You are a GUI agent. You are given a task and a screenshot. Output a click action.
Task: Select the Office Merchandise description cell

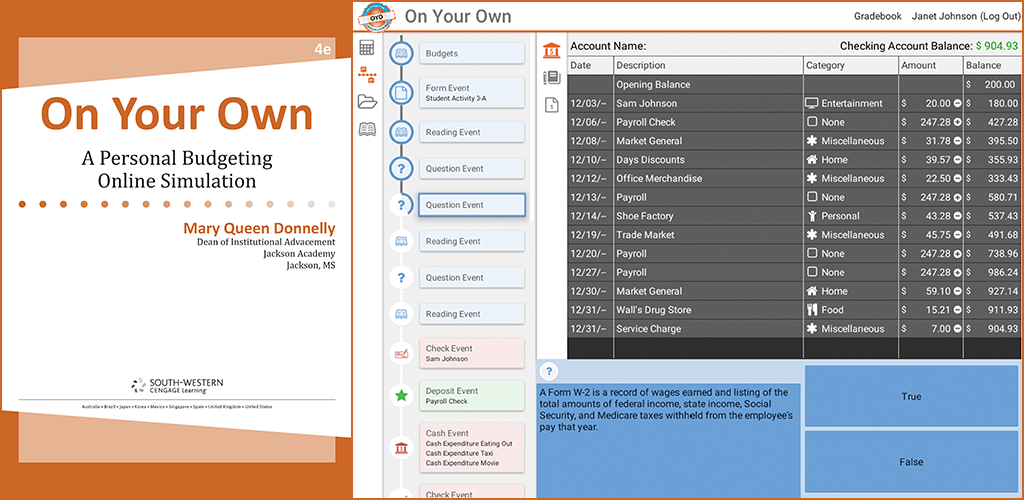coord(709,179)
